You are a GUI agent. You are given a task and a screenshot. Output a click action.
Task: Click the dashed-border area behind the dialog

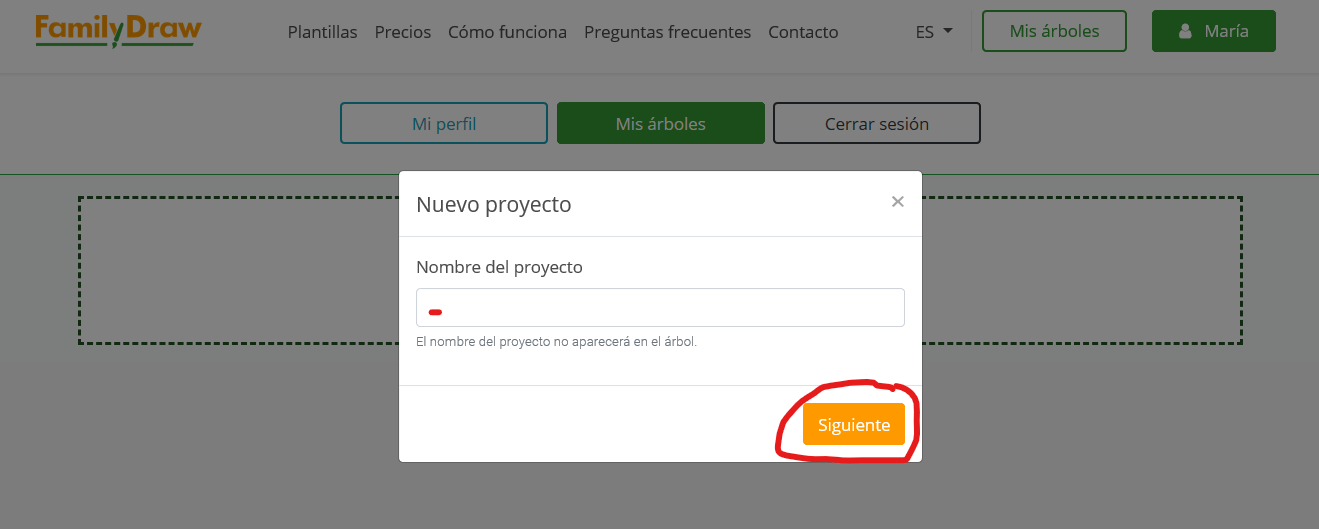[240, 270]
